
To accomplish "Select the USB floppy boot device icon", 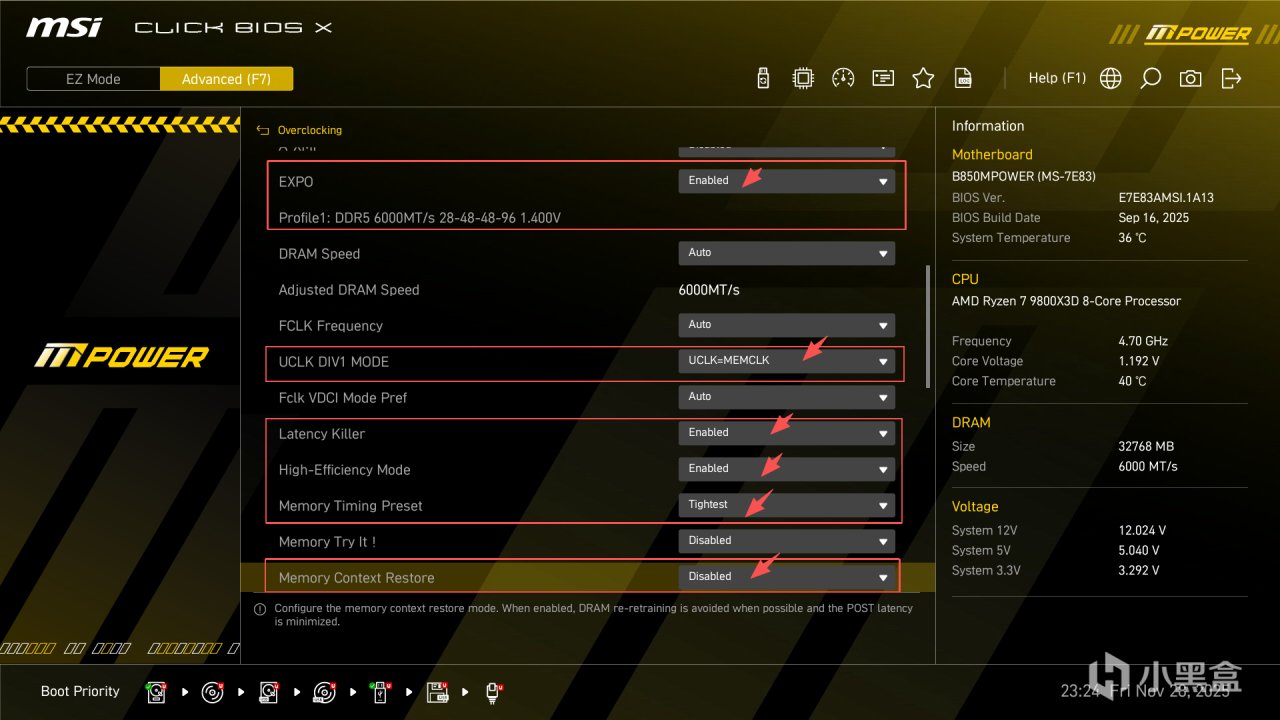I will pos(437,692).
